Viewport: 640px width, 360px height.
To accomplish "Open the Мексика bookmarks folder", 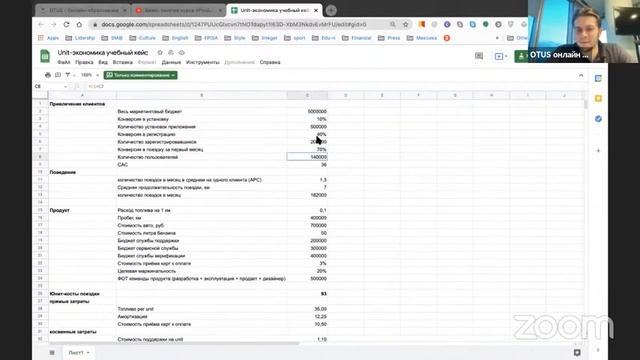I will point(422,38).
